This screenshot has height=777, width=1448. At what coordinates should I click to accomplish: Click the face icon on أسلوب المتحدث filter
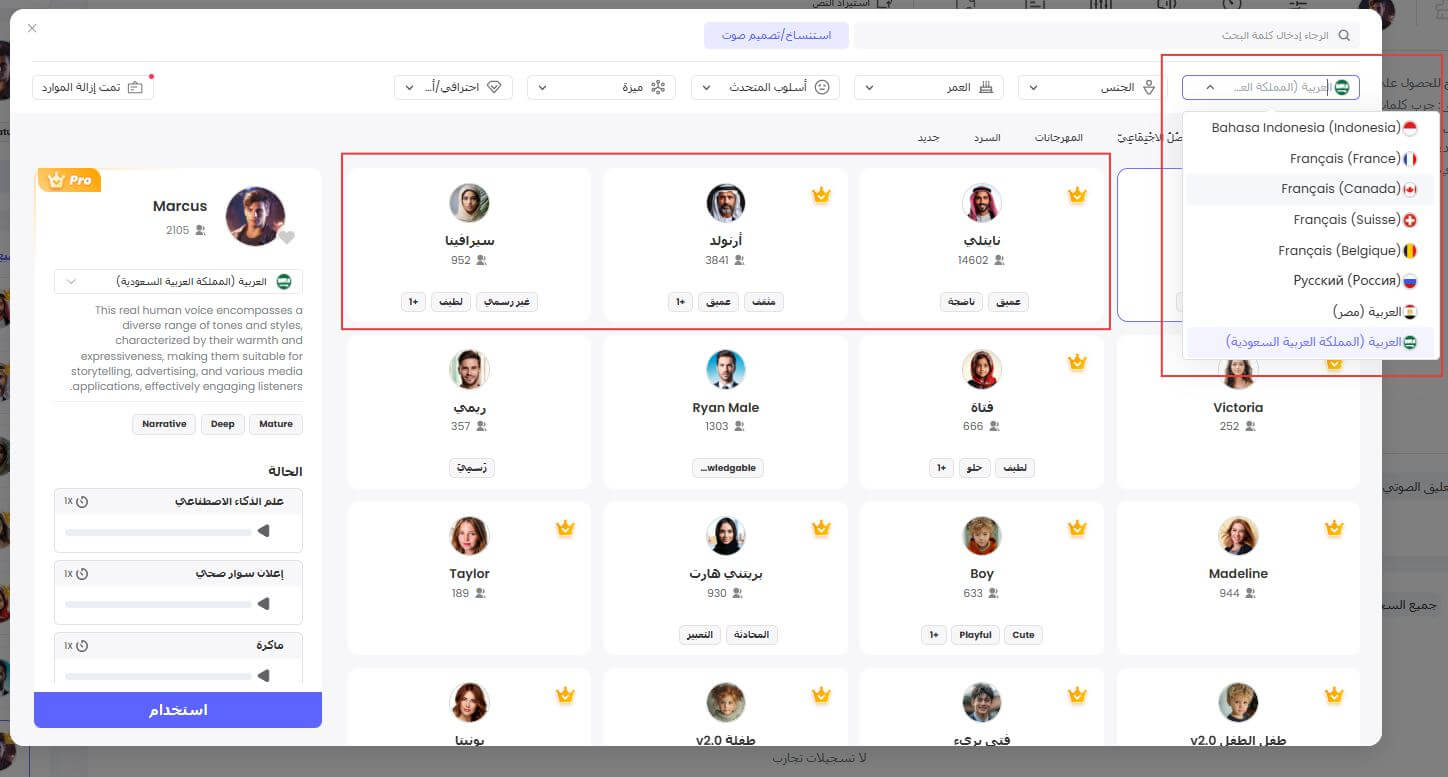click(822, 87)
